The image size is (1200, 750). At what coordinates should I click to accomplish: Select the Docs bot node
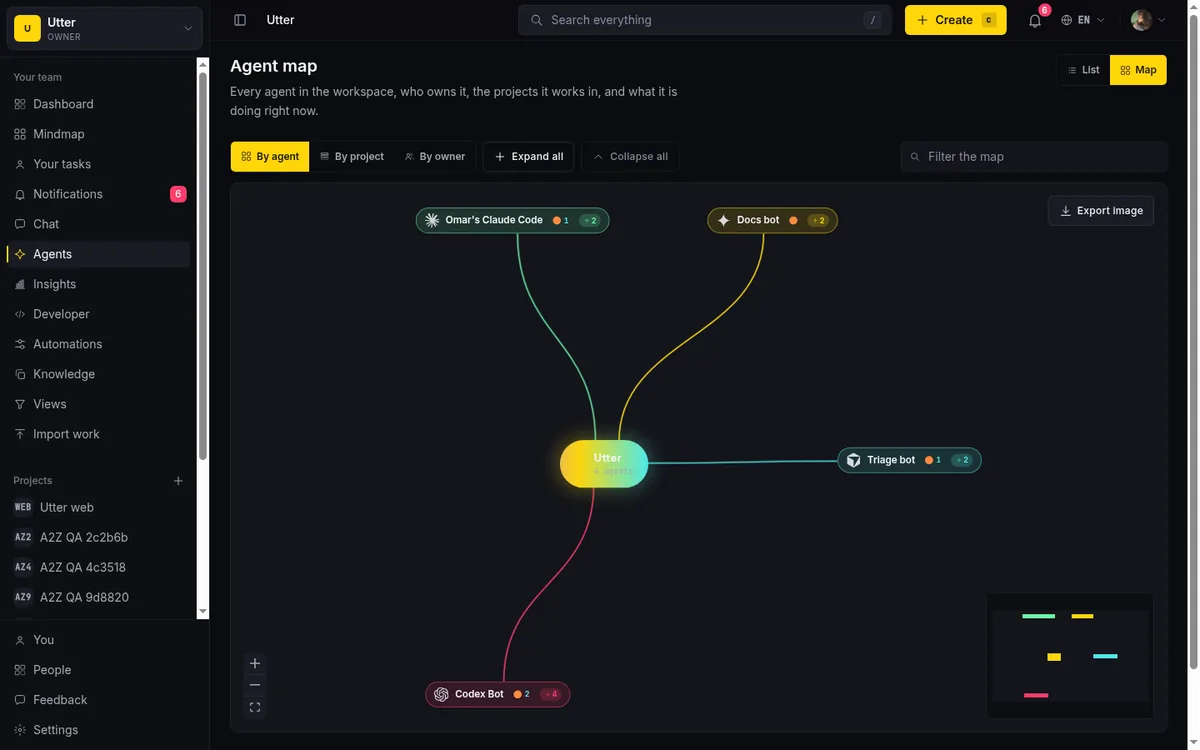point(772,220)
